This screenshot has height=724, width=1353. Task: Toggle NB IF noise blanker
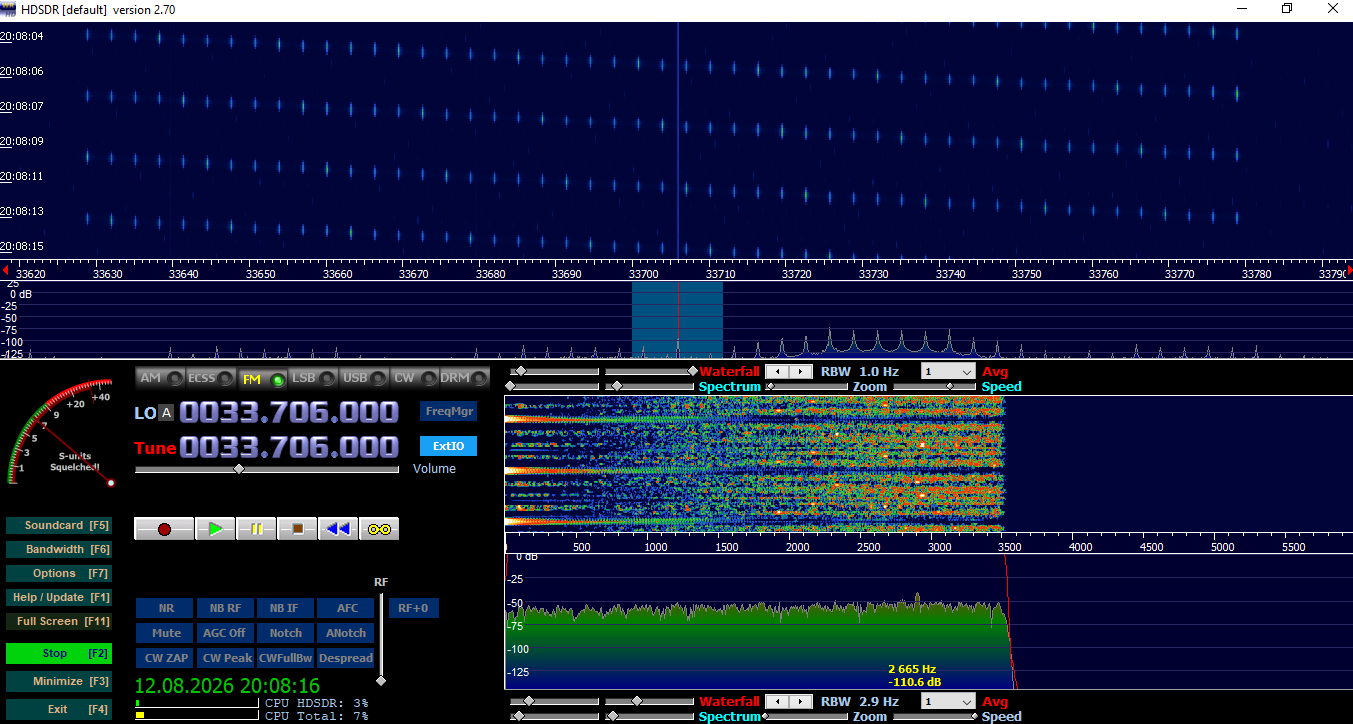(285, 608)
